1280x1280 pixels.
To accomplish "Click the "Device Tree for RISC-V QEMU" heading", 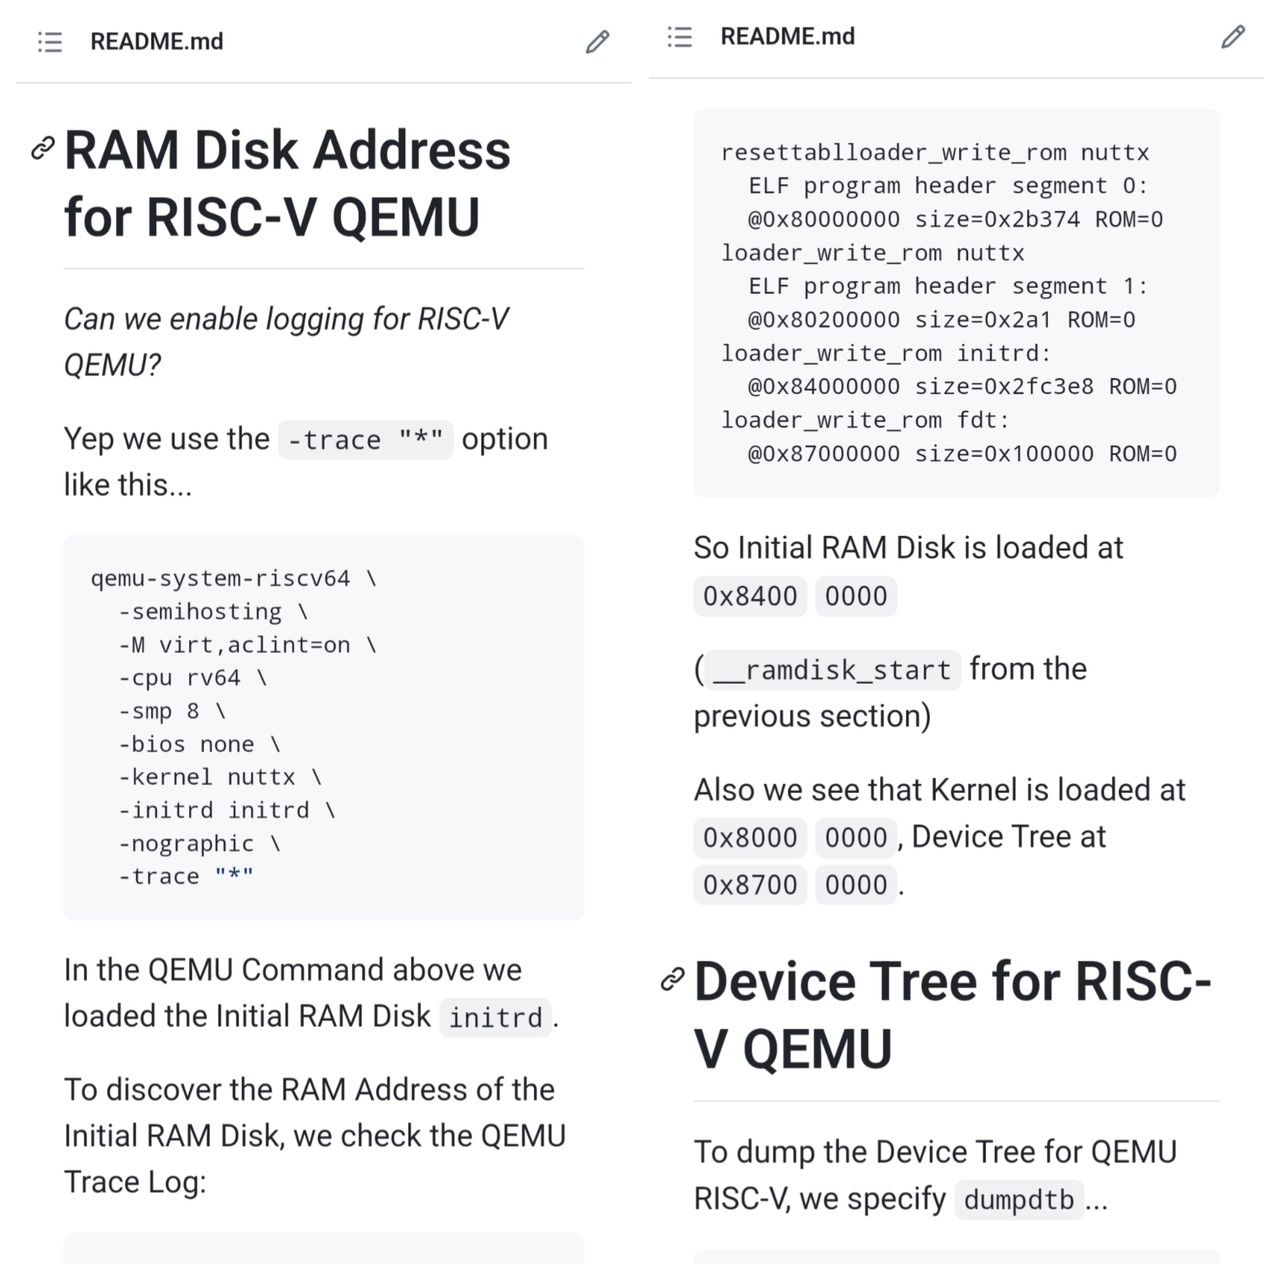I will (x=951, y=1014).
